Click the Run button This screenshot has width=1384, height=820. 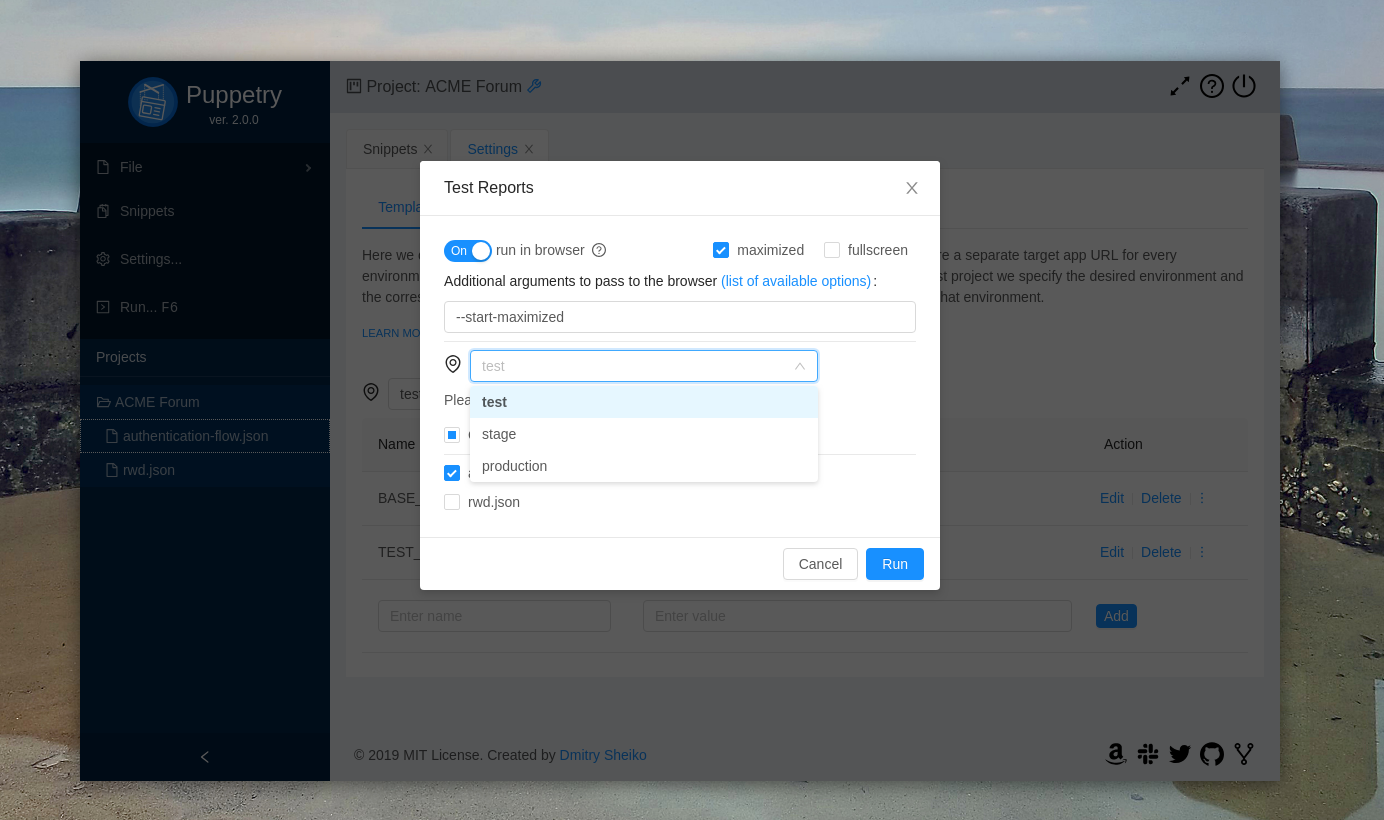[x=895, y=564]
